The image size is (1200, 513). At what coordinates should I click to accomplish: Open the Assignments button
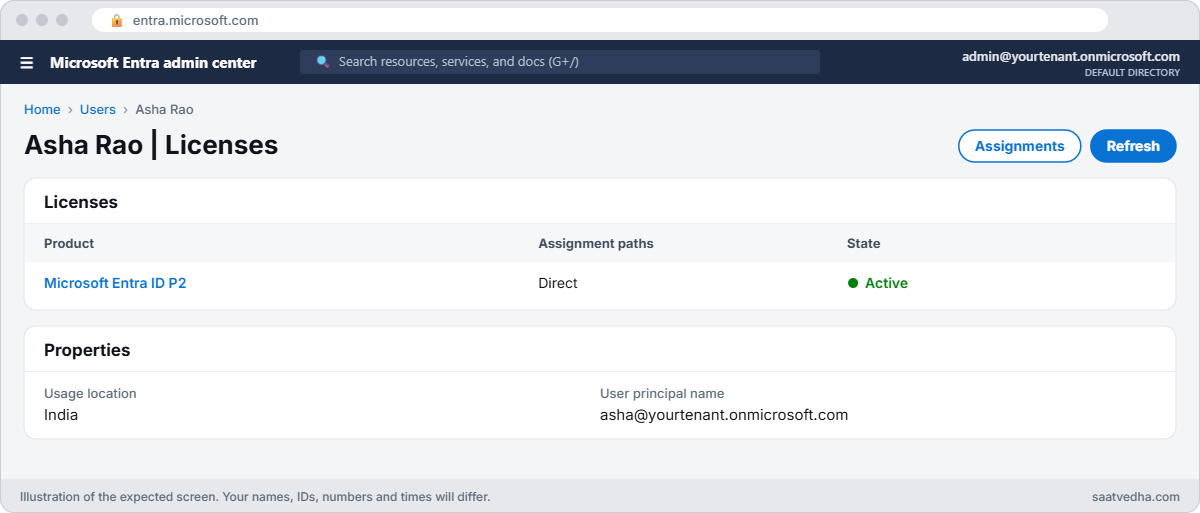pyautogui.click(x=1019, y=146)
